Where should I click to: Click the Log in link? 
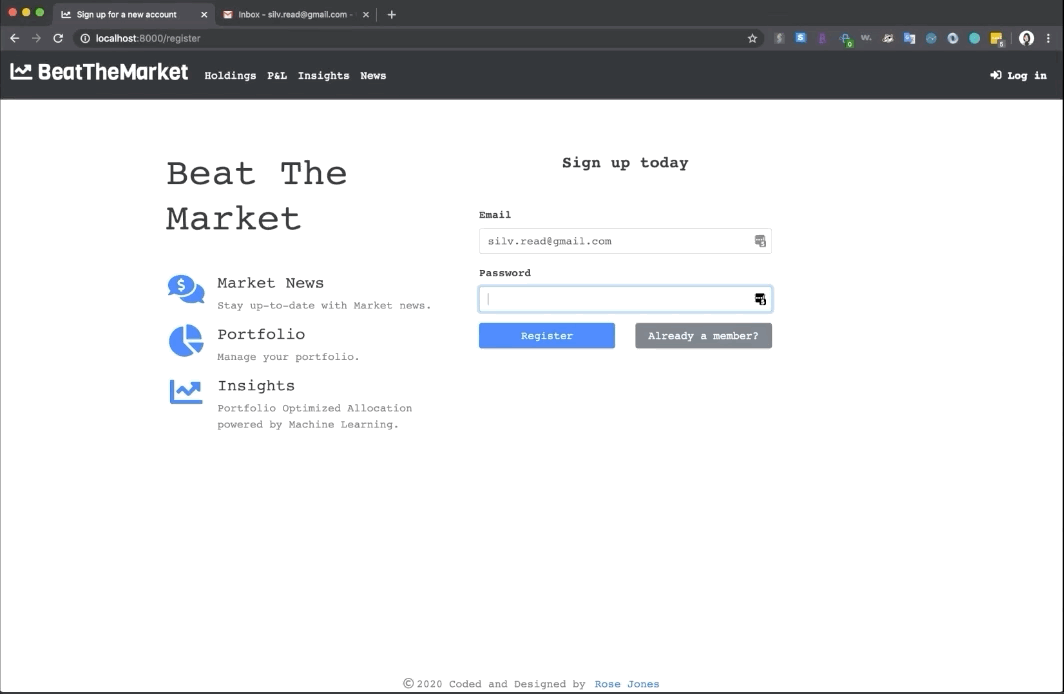1018,75
